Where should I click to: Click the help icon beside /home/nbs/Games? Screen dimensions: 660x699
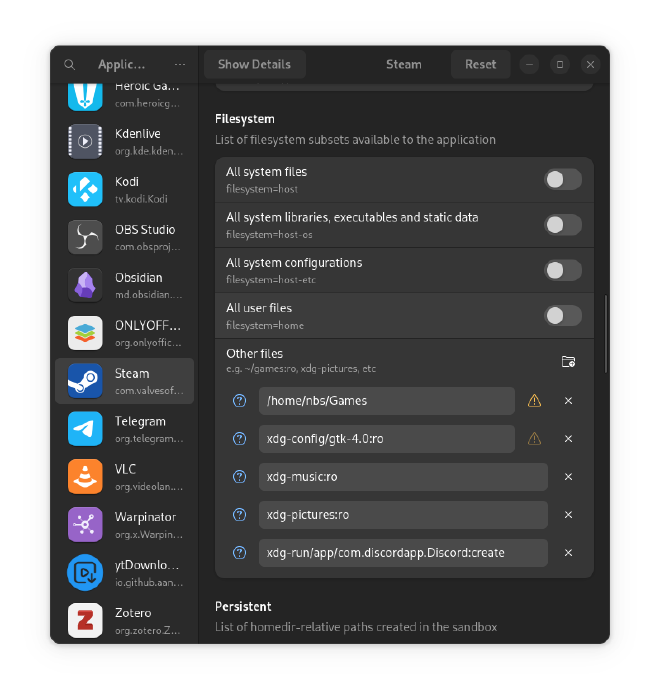tap(239, 401)
